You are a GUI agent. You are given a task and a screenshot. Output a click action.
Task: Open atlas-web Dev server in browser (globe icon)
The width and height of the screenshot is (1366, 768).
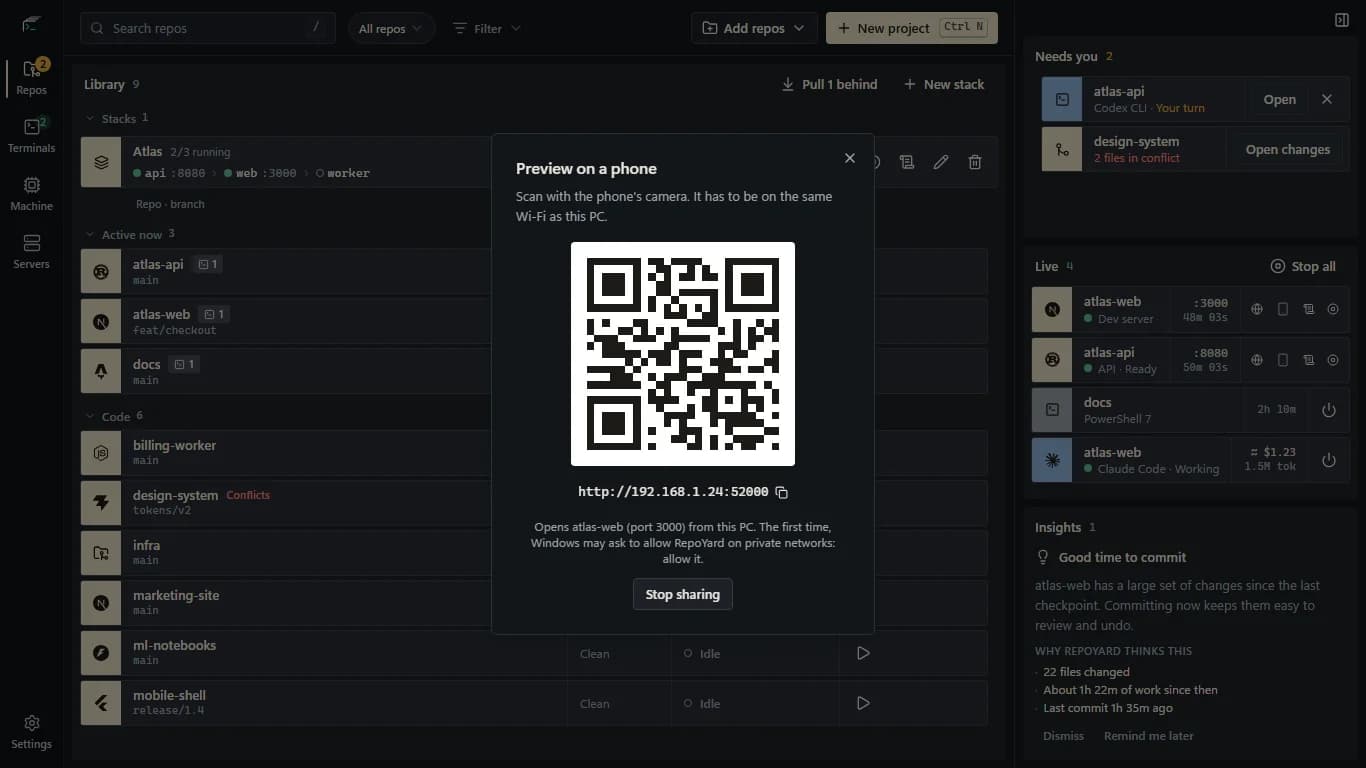1257,310
